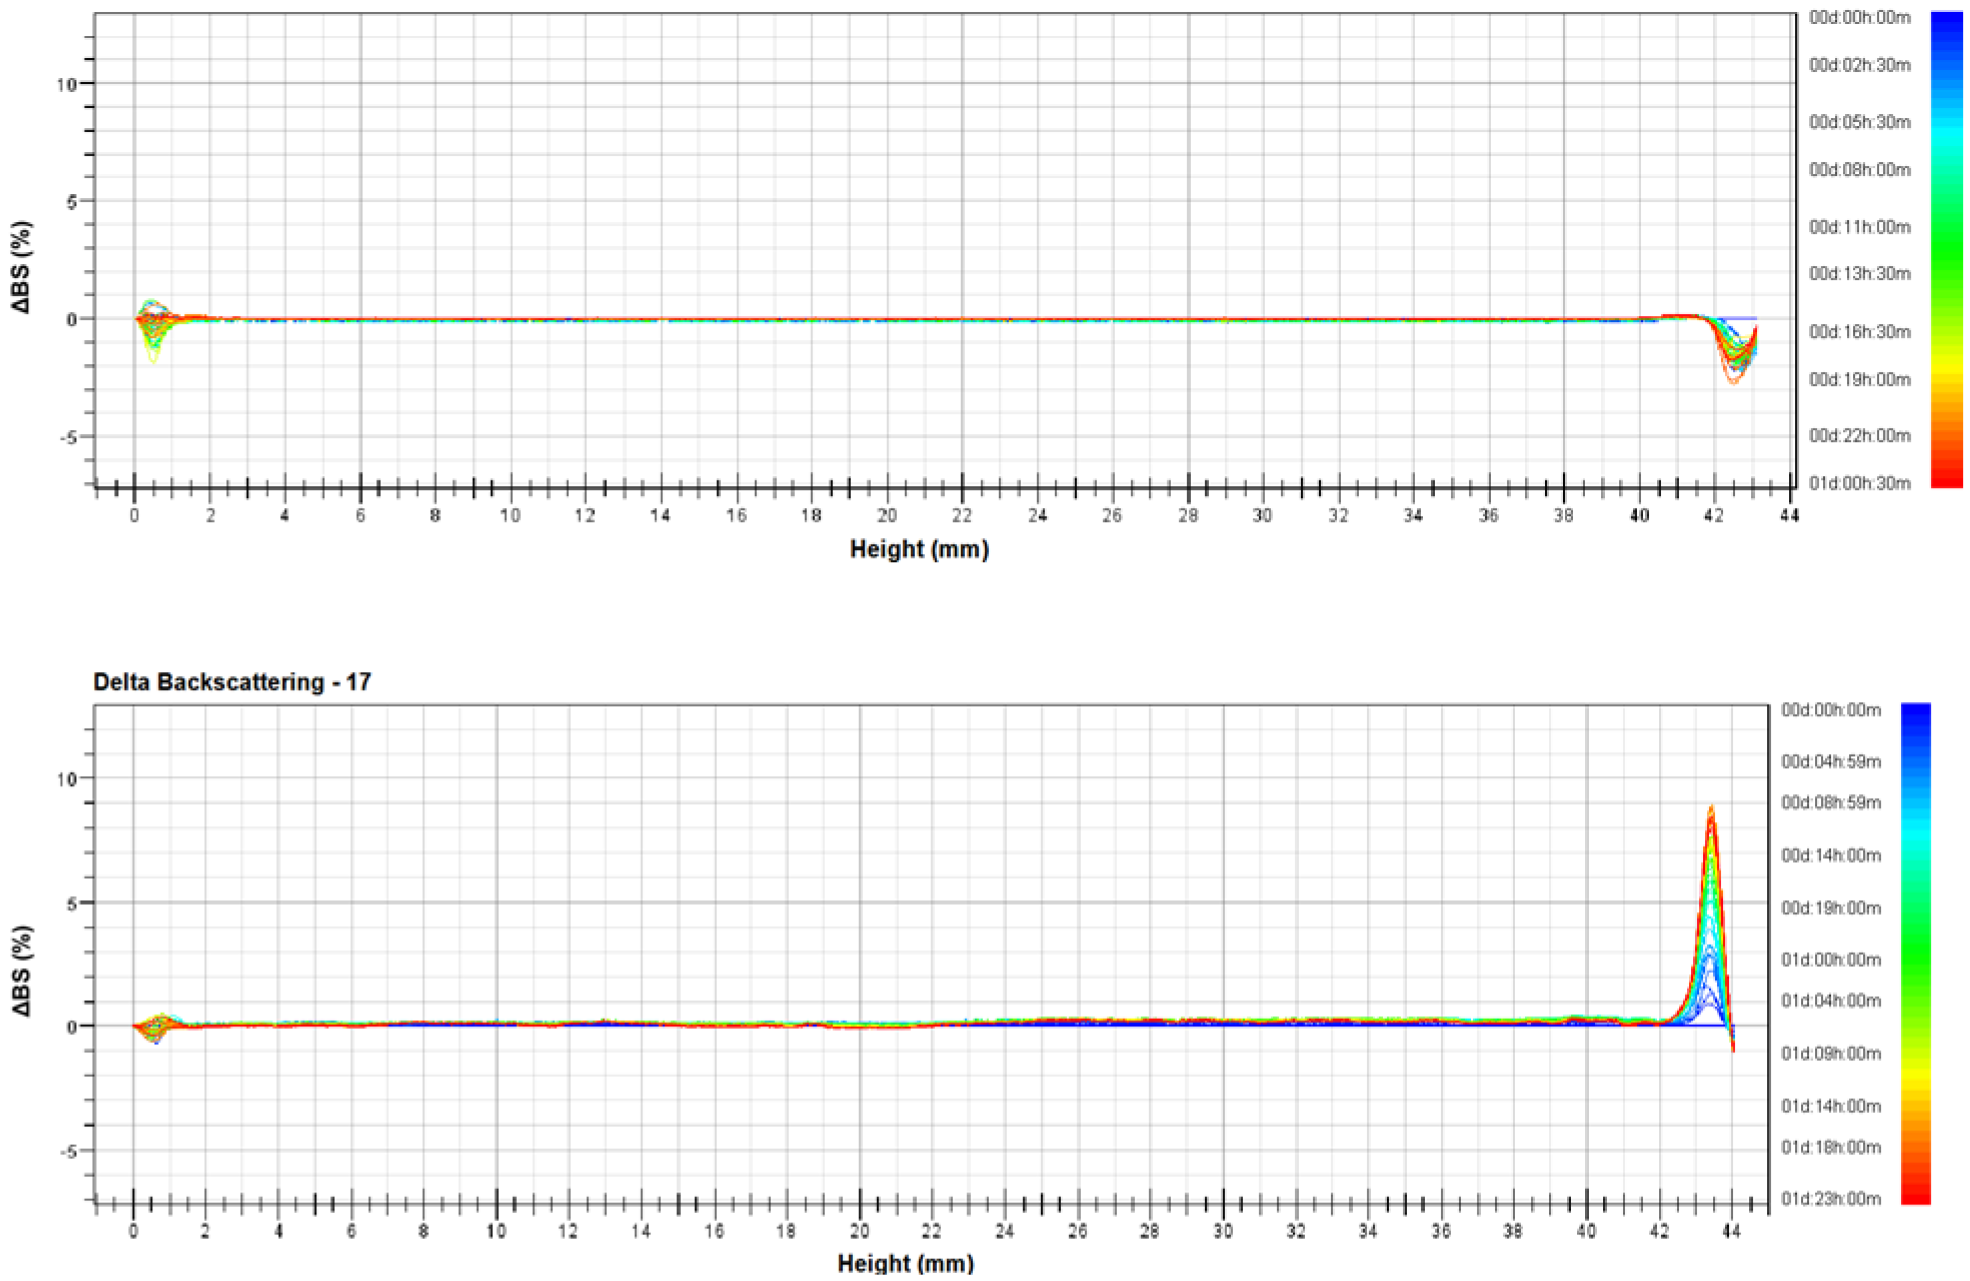Select the 'Delta Backscattering - 17' title

coord(232,682)
